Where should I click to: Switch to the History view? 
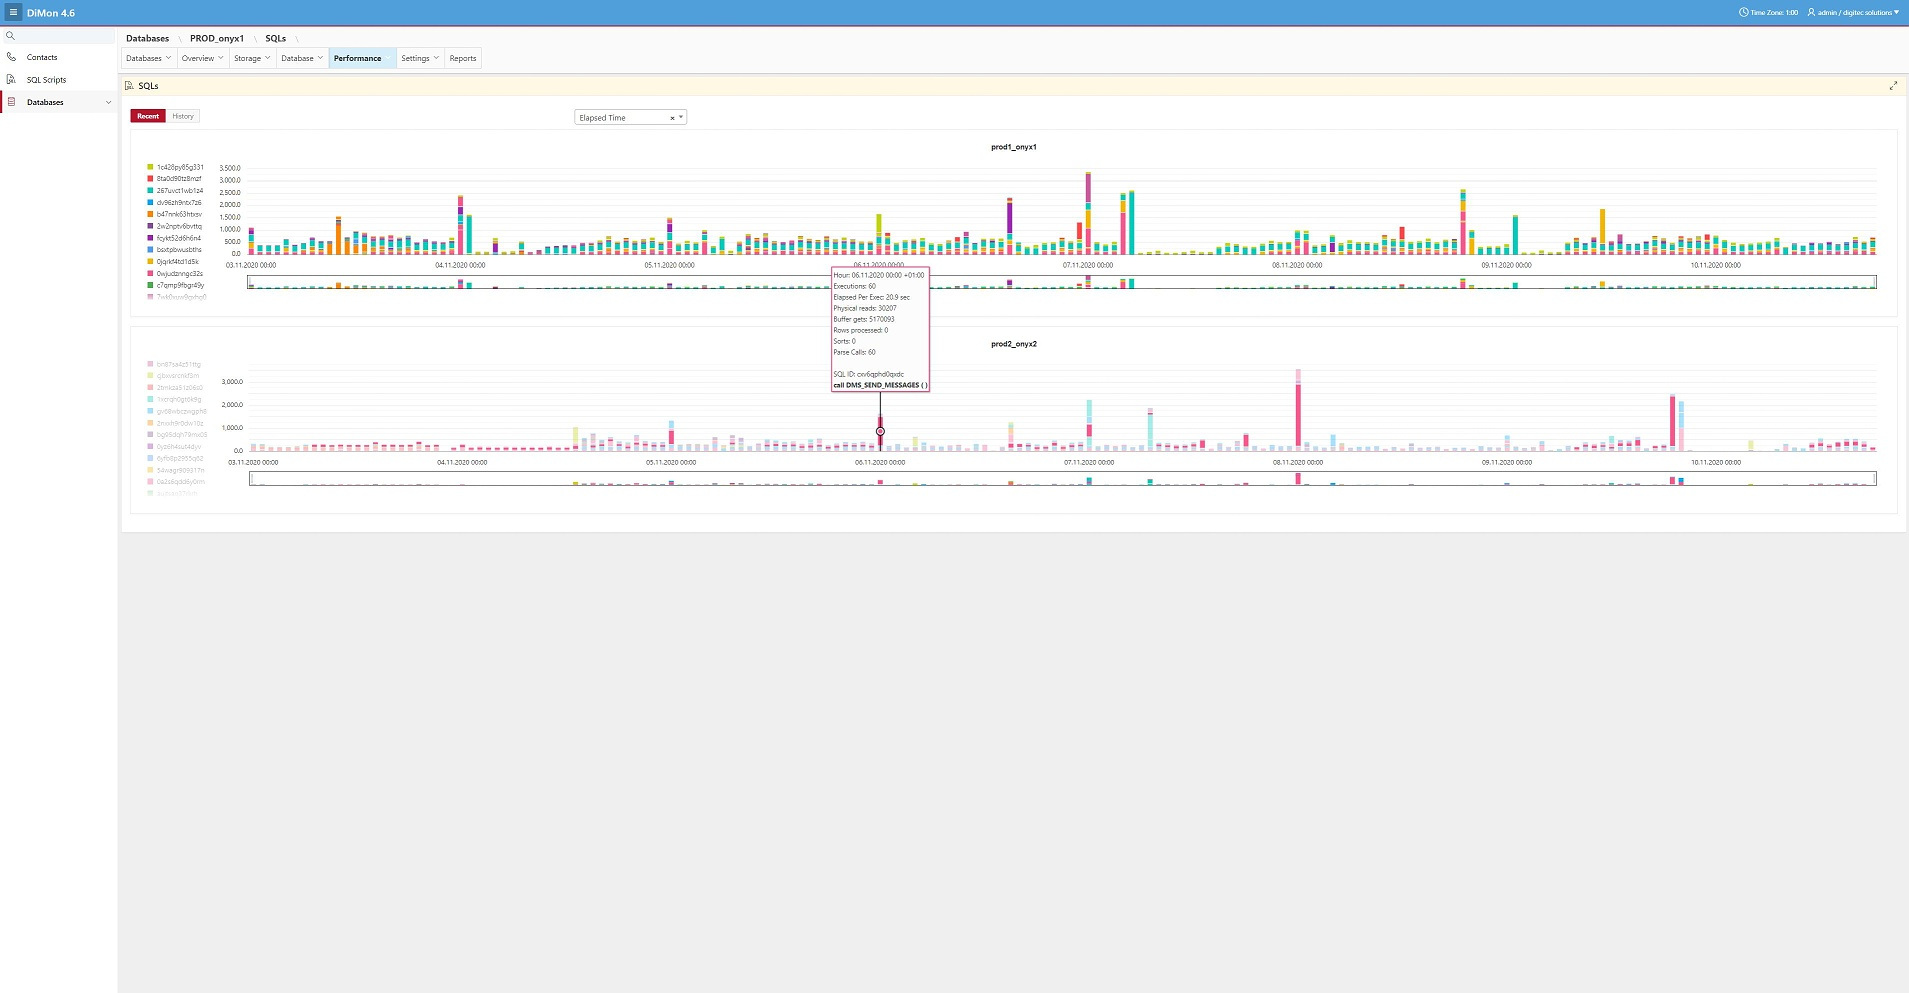click(183, 116)
